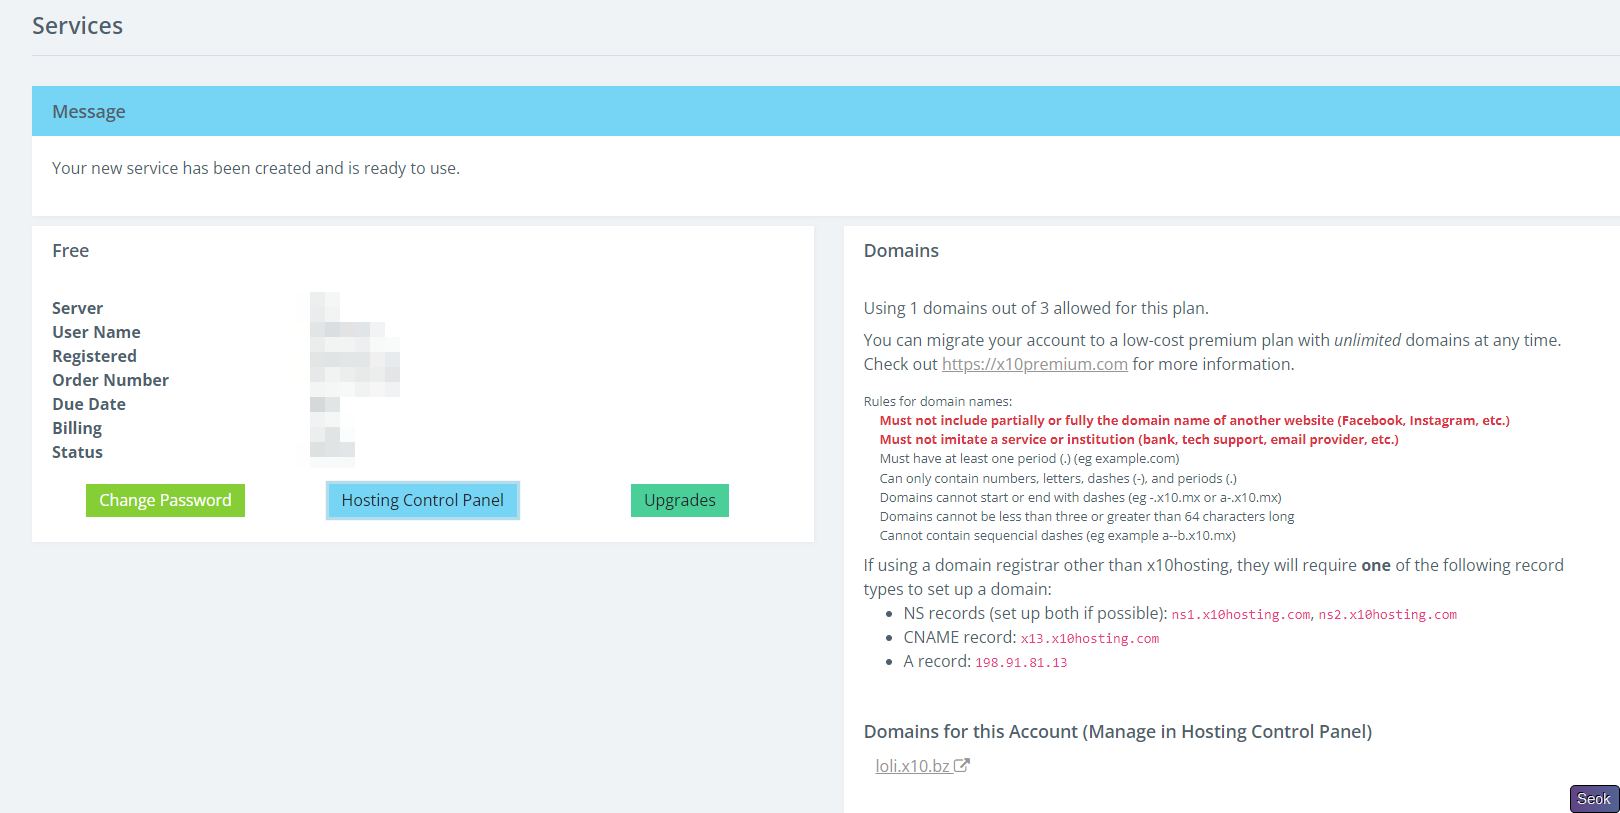This screenshot has height=813, width=1620.
Task: Select the ns2.x10hosting.com nameserver text
Action: pyautogui.click(x=1387, y=615)
